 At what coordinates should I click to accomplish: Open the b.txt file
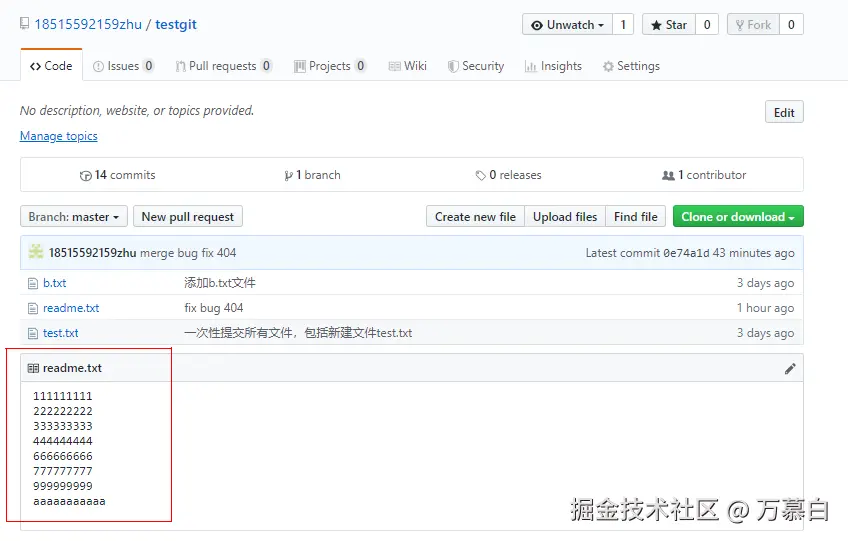tap(55, 283)
